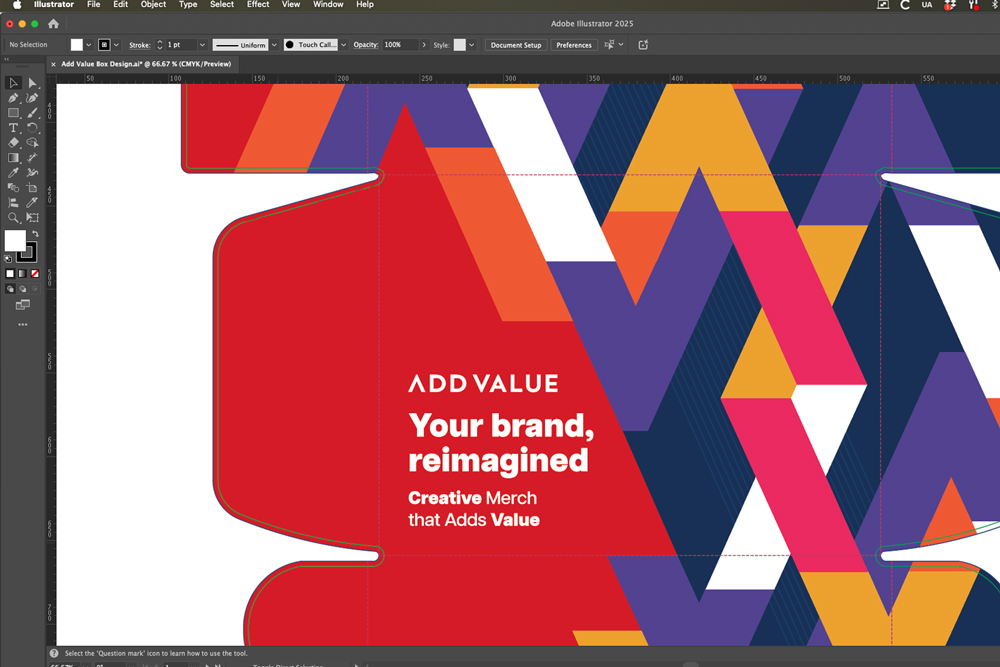The height and width of the screenshot is (667, 1000).
Task: Activate the Eraser tool
Action: [x=13, y=143]
